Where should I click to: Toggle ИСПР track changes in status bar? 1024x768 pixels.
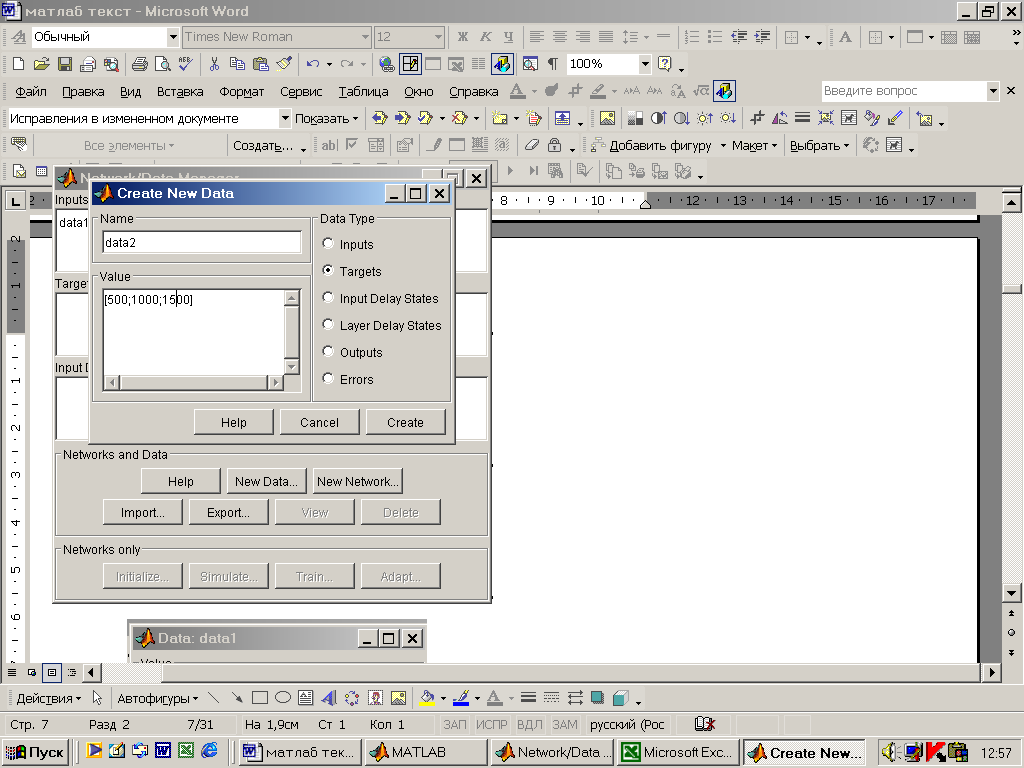coord(491,725)
